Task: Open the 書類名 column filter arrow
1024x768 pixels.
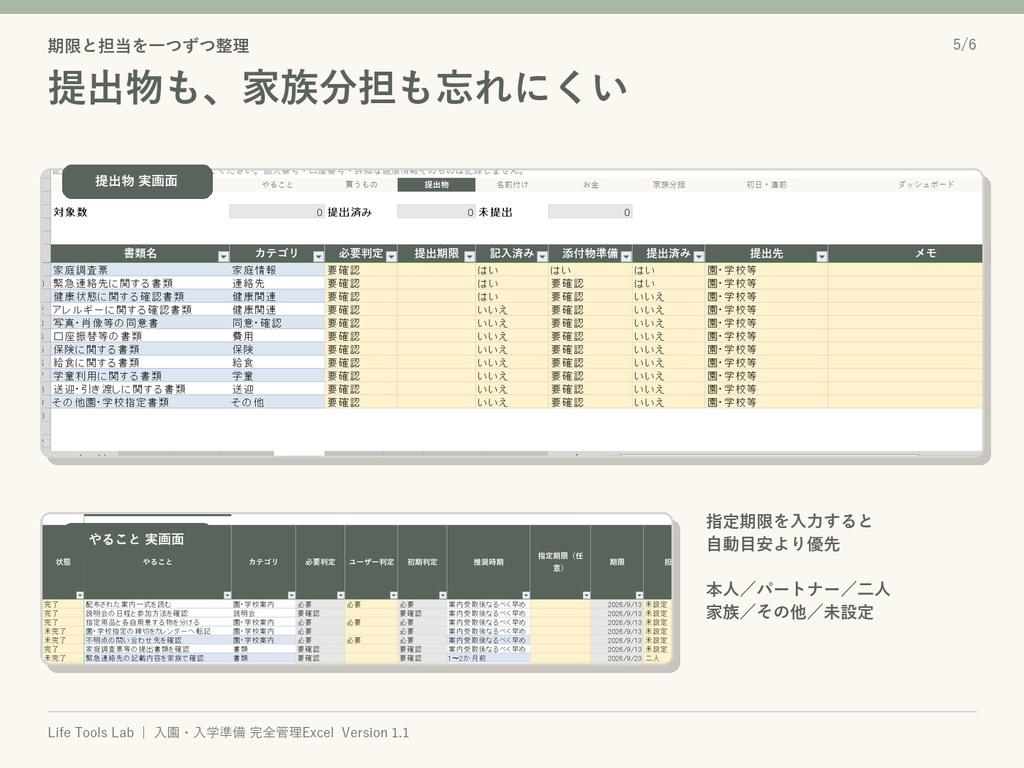Action: 223,257
